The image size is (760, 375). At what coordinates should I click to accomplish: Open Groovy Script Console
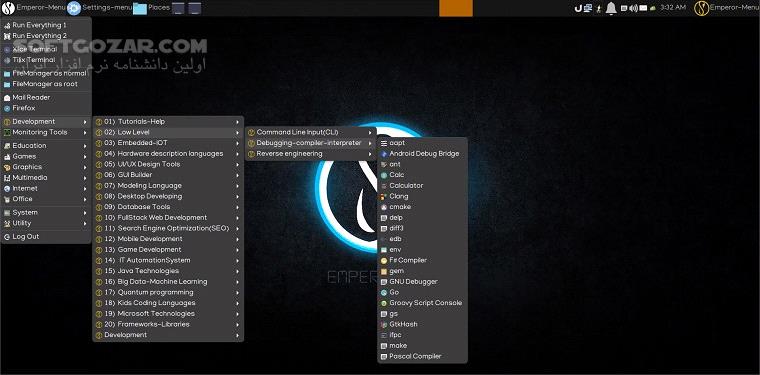click(x=422, y=303)
